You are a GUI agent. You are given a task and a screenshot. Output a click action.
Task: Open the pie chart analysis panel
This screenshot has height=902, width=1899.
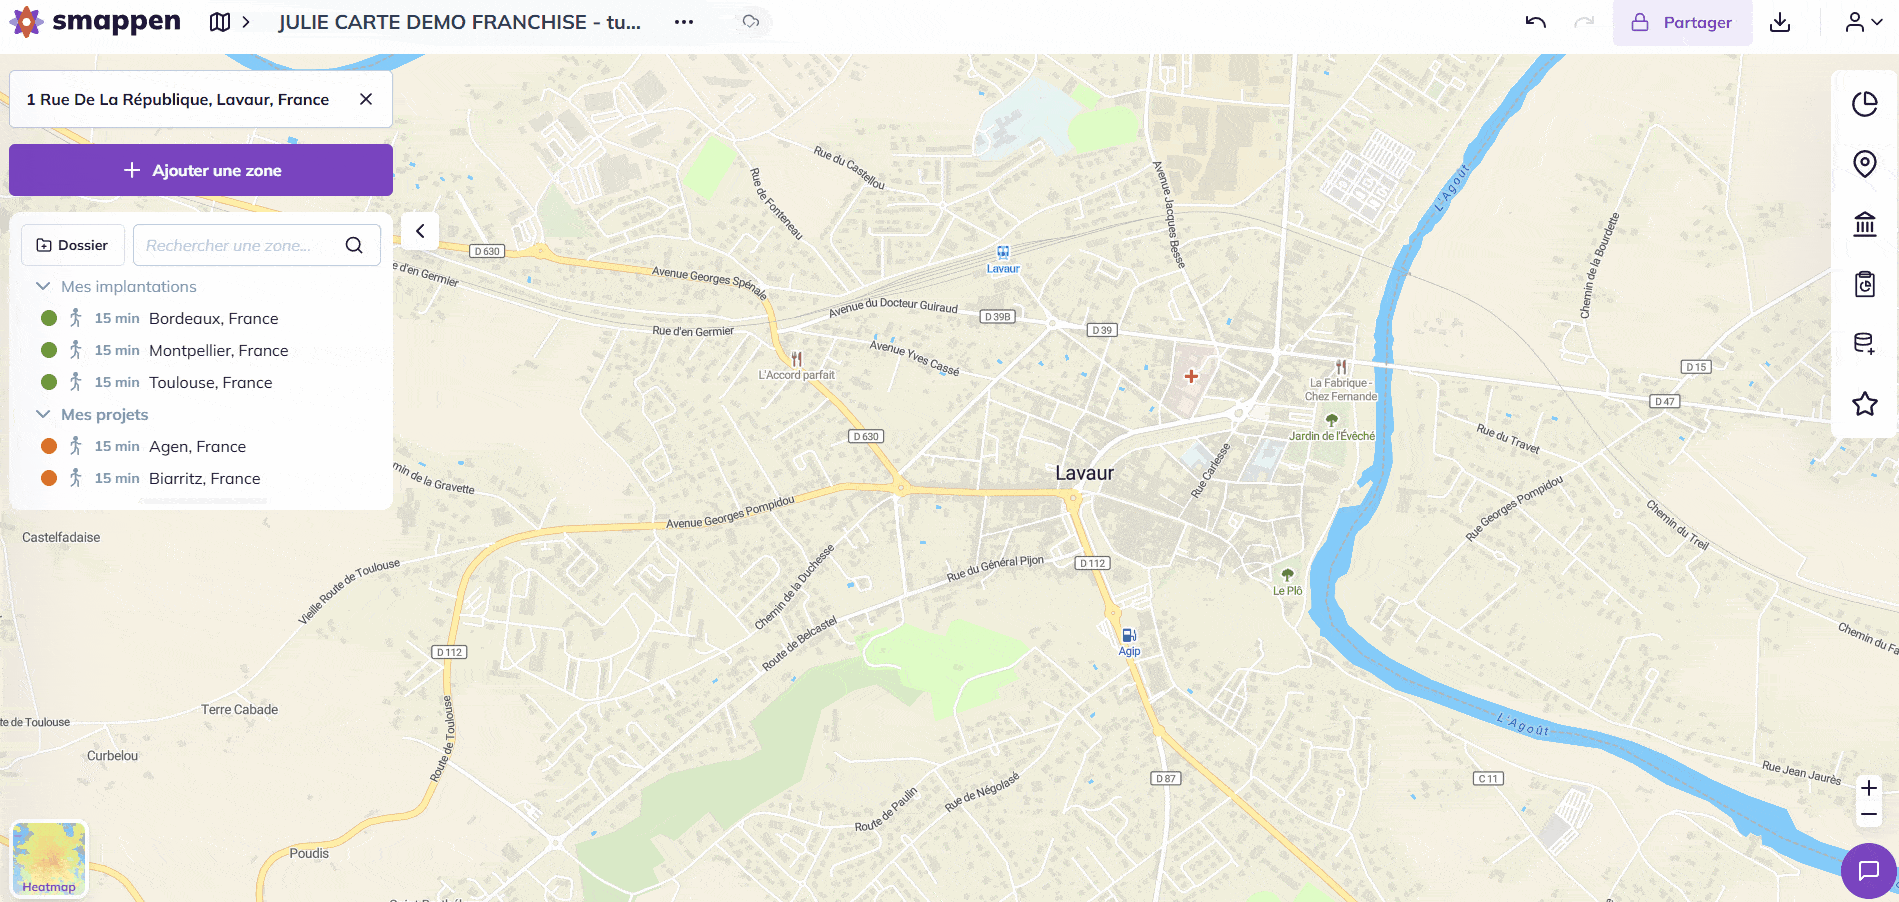tap(1864, 104)
